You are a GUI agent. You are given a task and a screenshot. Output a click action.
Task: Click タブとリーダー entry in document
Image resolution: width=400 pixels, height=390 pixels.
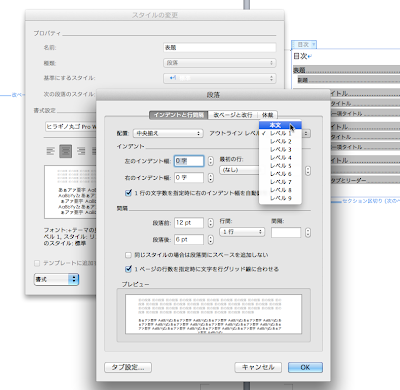[365, 180]
